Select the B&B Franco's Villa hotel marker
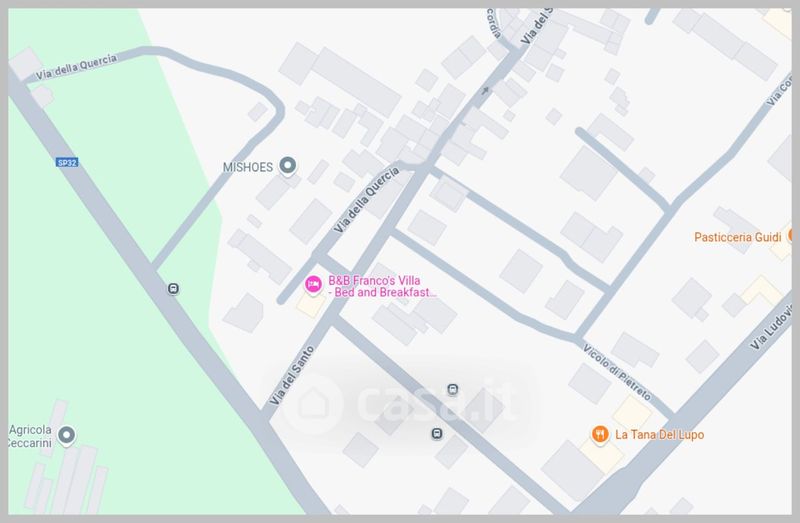The height and width of the screenshot is (523, 800). click(313, 284)
